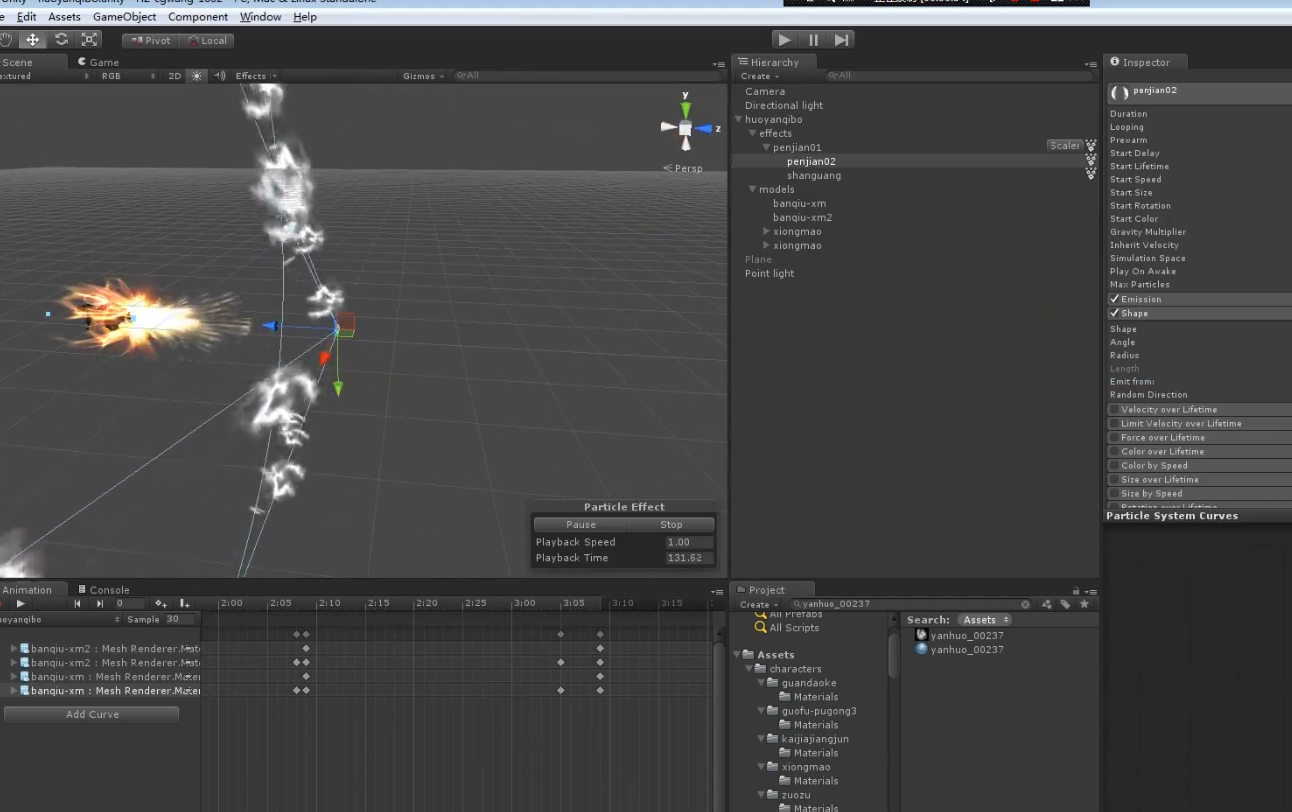Screen dimensions: 1292x812
Task: Enable Size by Speed module
Action: coord(1114,493)
